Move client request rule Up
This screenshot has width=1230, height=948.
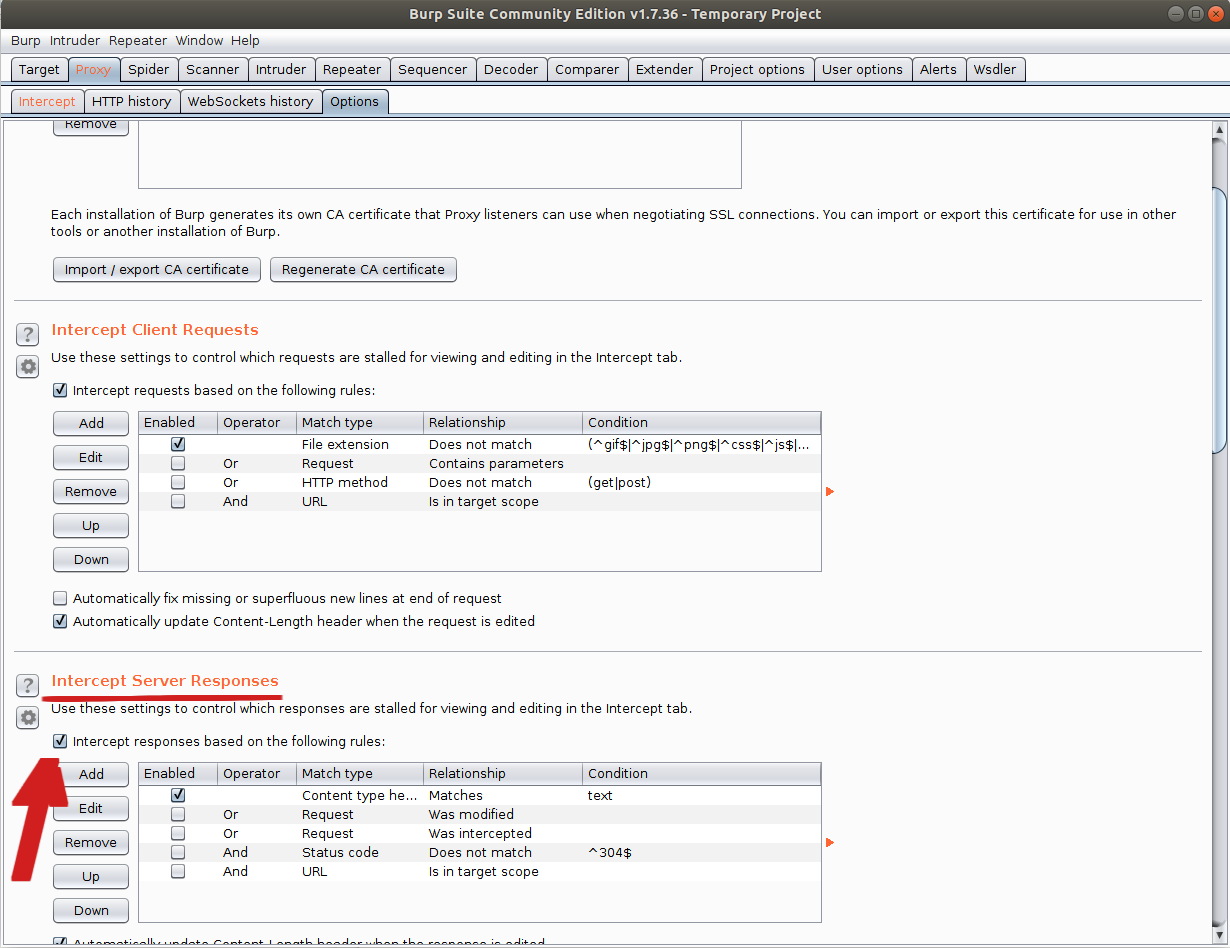point(91,526)
